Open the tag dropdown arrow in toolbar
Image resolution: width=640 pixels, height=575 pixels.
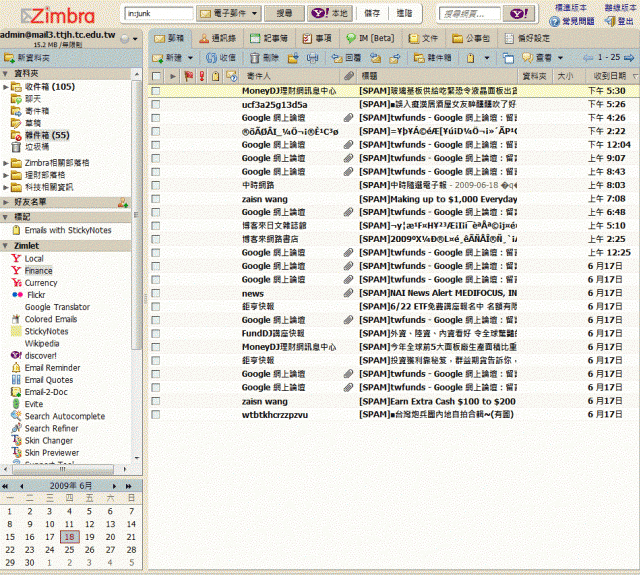pyautogui.click(x=487, y=58)
